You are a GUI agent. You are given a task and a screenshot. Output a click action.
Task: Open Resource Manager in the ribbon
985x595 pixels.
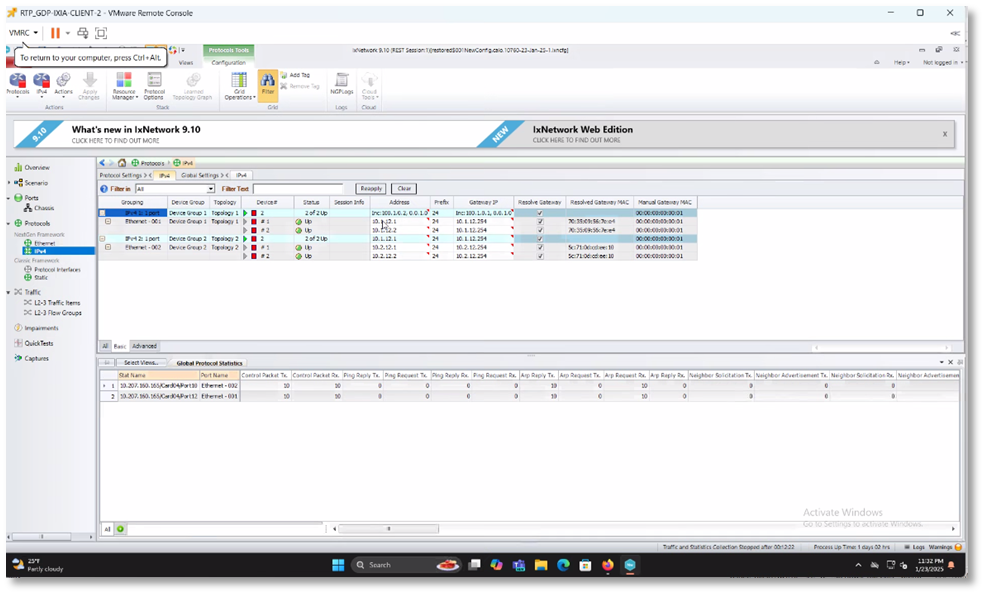tap(124, 85)
